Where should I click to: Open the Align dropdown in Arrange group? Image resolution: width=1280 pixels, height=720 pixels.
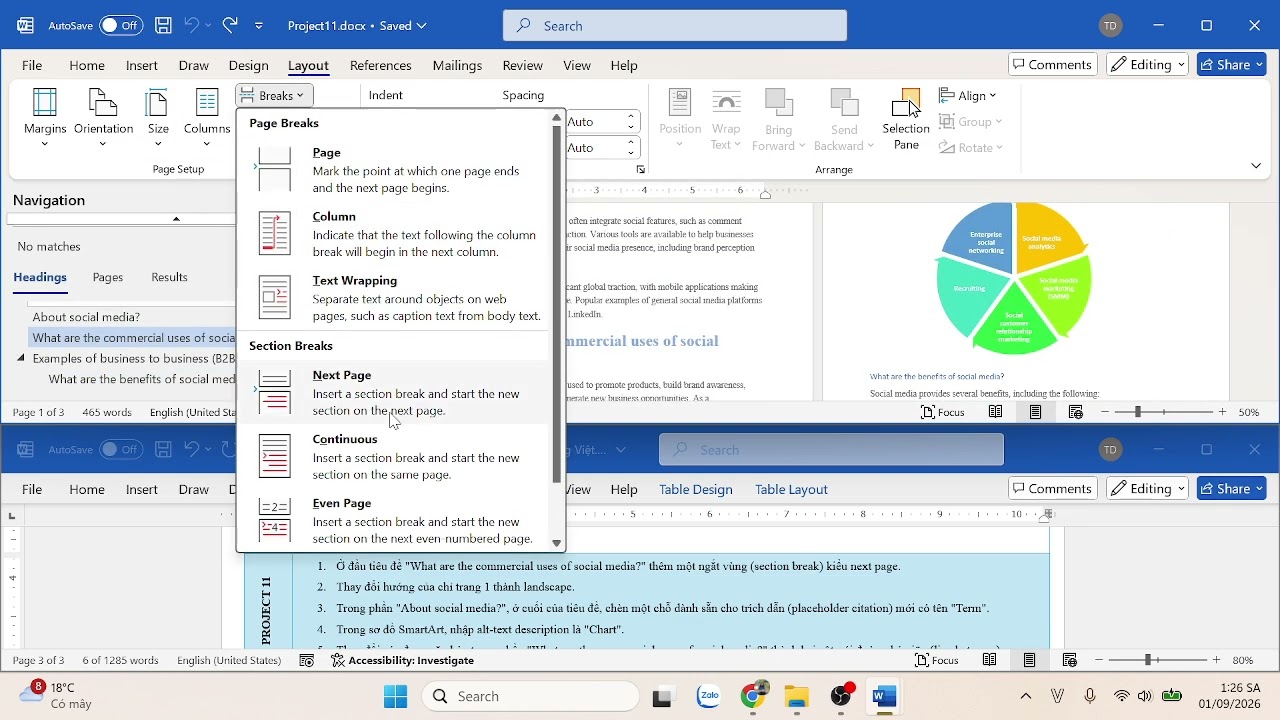967,95
